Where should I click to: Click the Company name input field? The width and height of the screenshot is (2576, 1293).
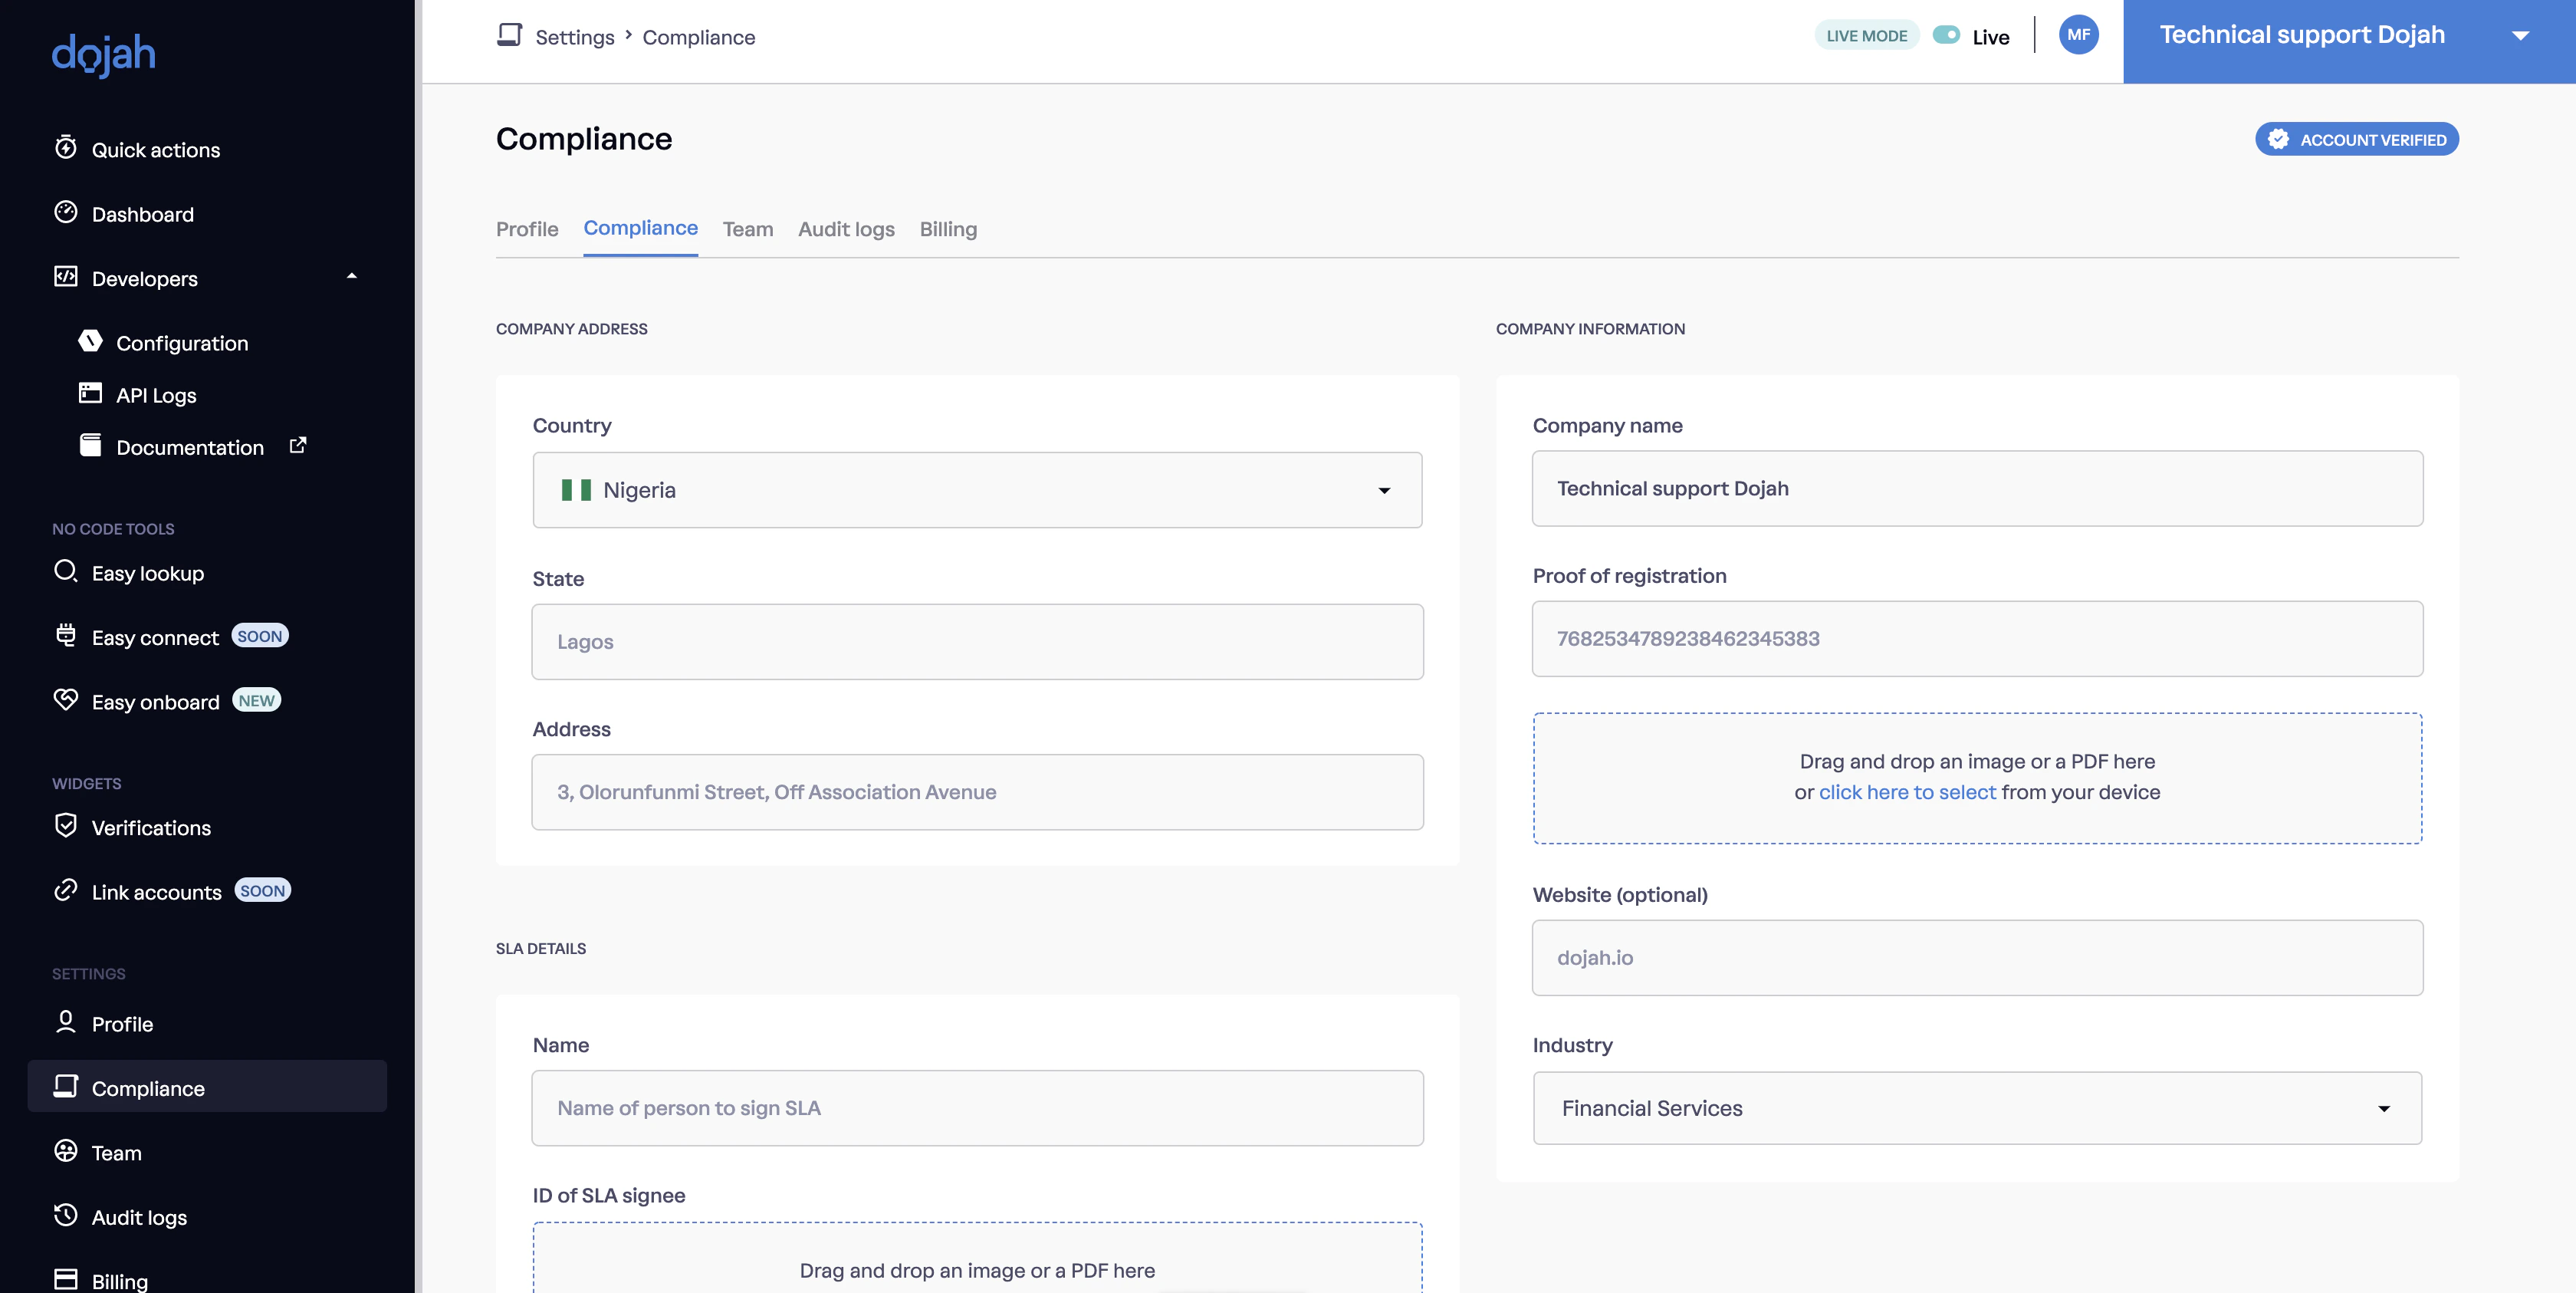point(1976,489)
